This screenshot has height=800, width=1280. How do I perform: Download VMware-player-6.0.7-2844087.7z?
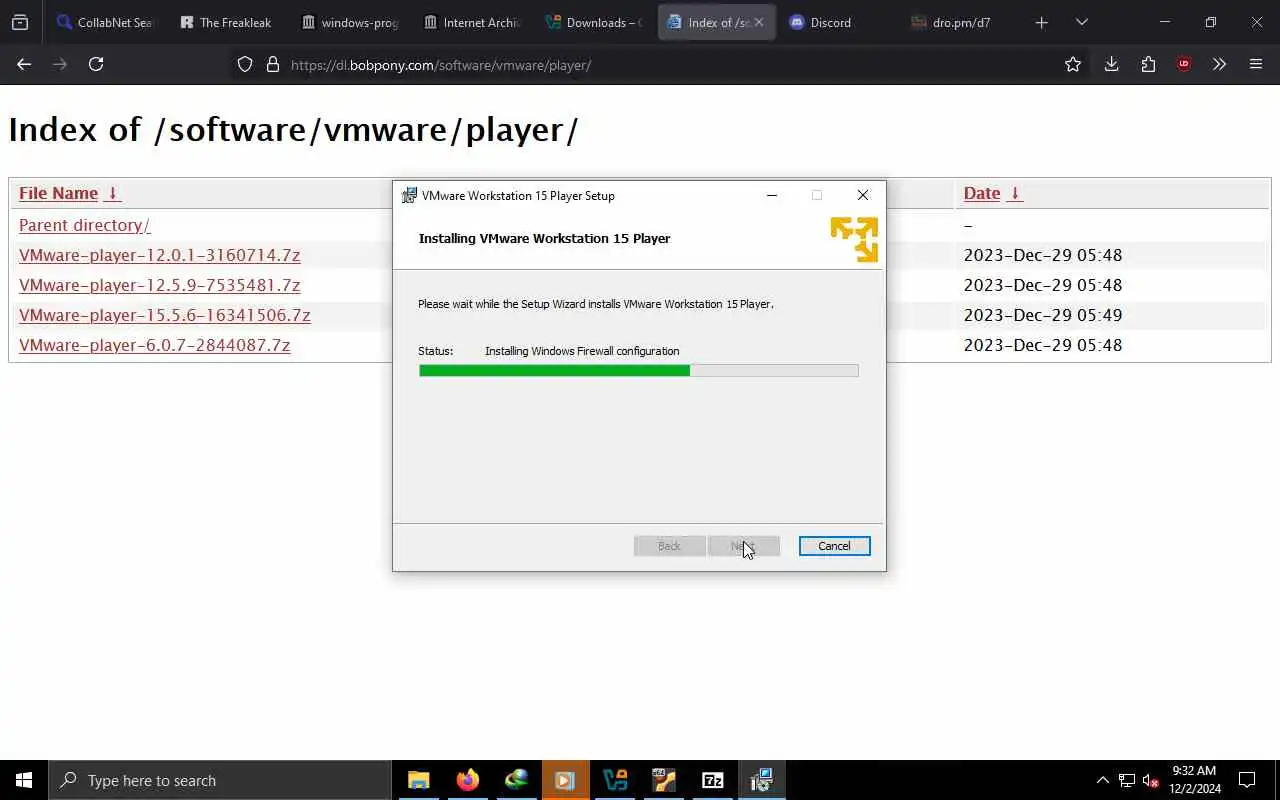[x=155, y=345]
